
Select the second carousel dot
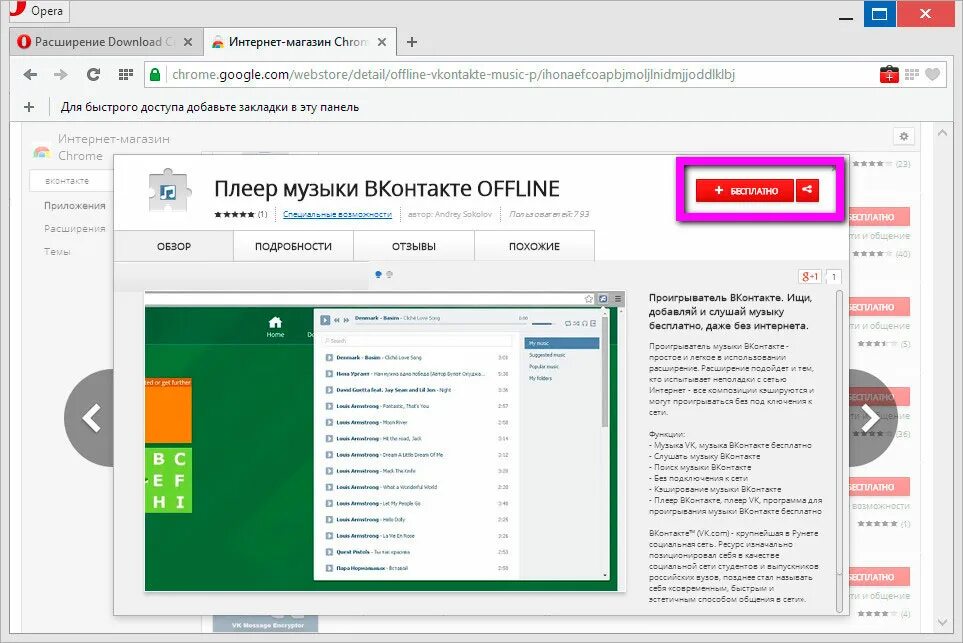click(x=389, y=275)
